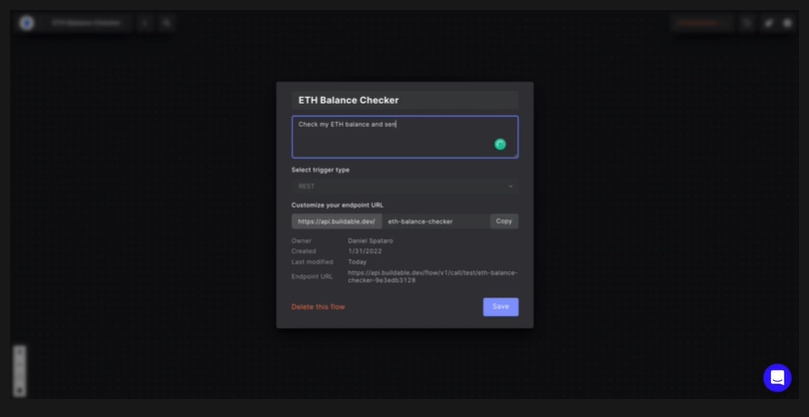
Task: Click the green Grammarly icon in description box
Action: click(499, 145)
